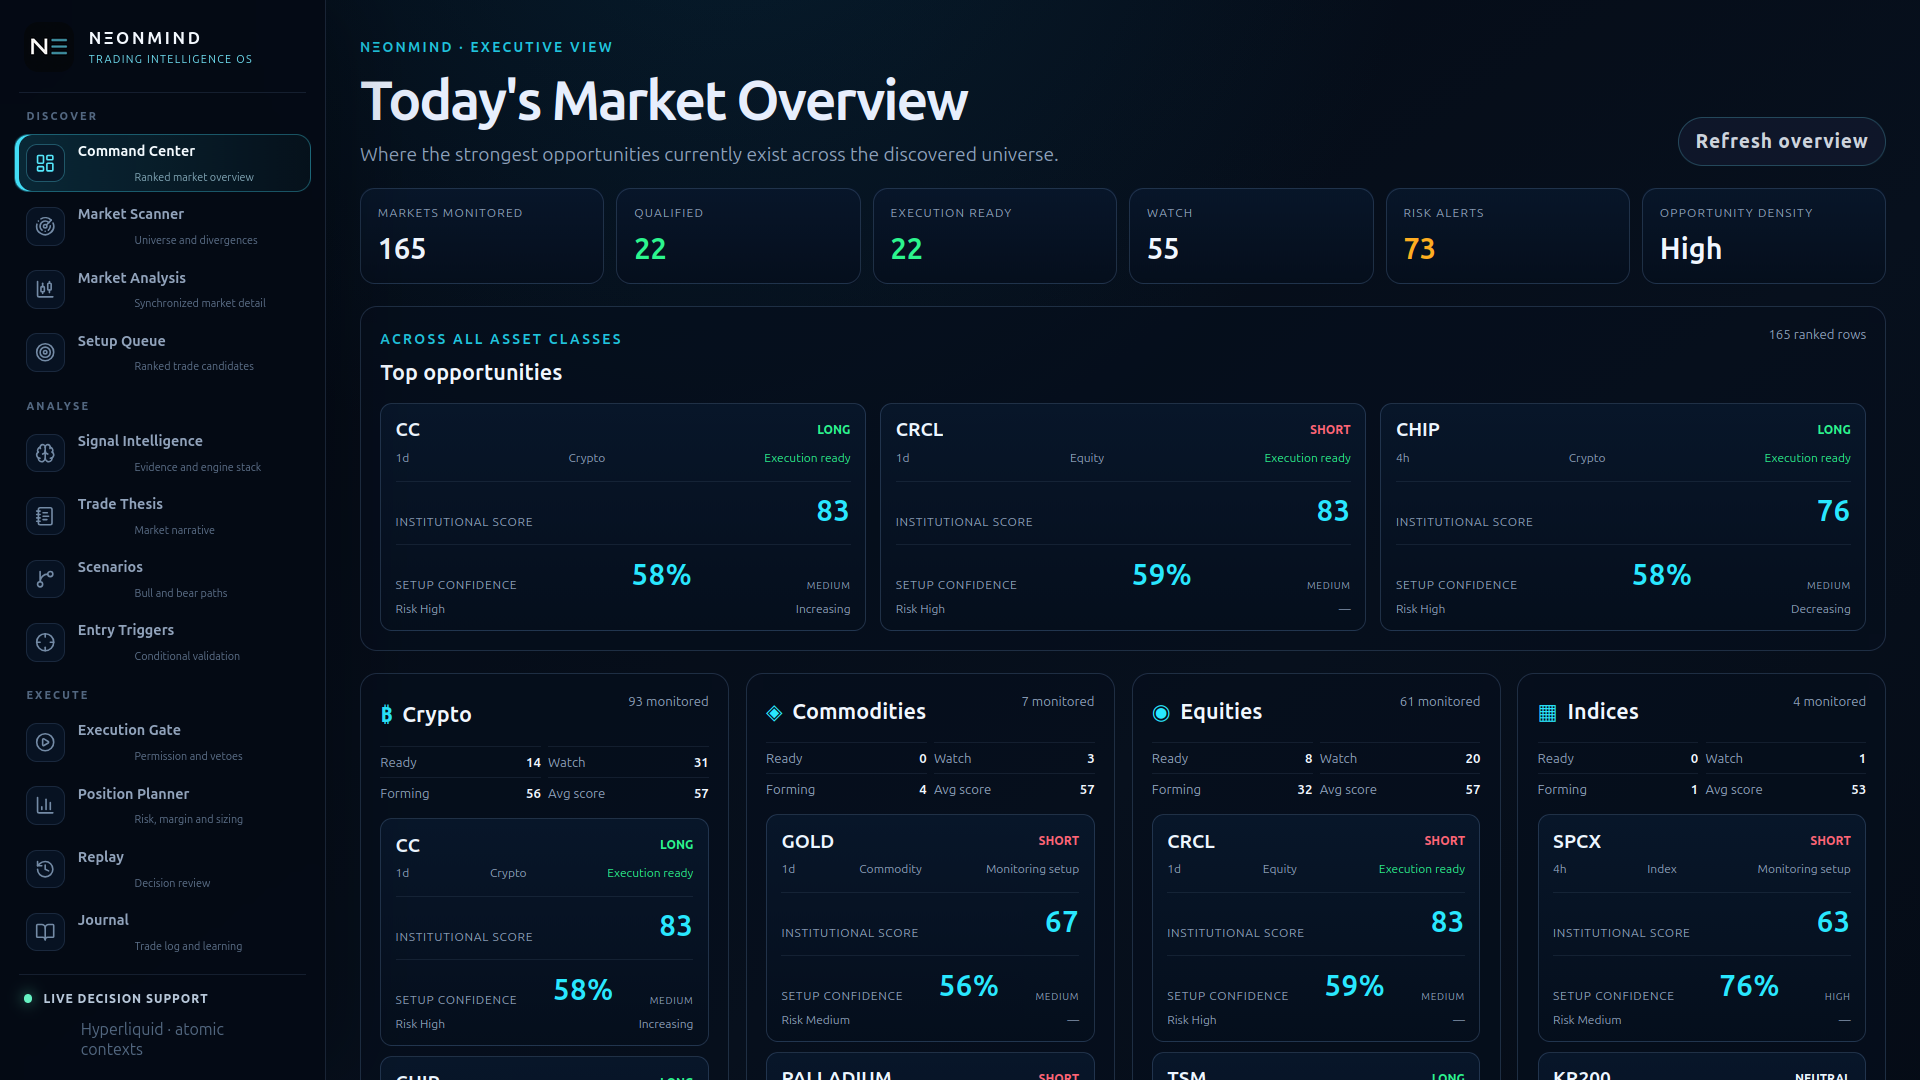Image resolution: width=1920 pixels, height=1080 pixels.
Task: Open Scenarios branch icon
Action: coord(45,579)
